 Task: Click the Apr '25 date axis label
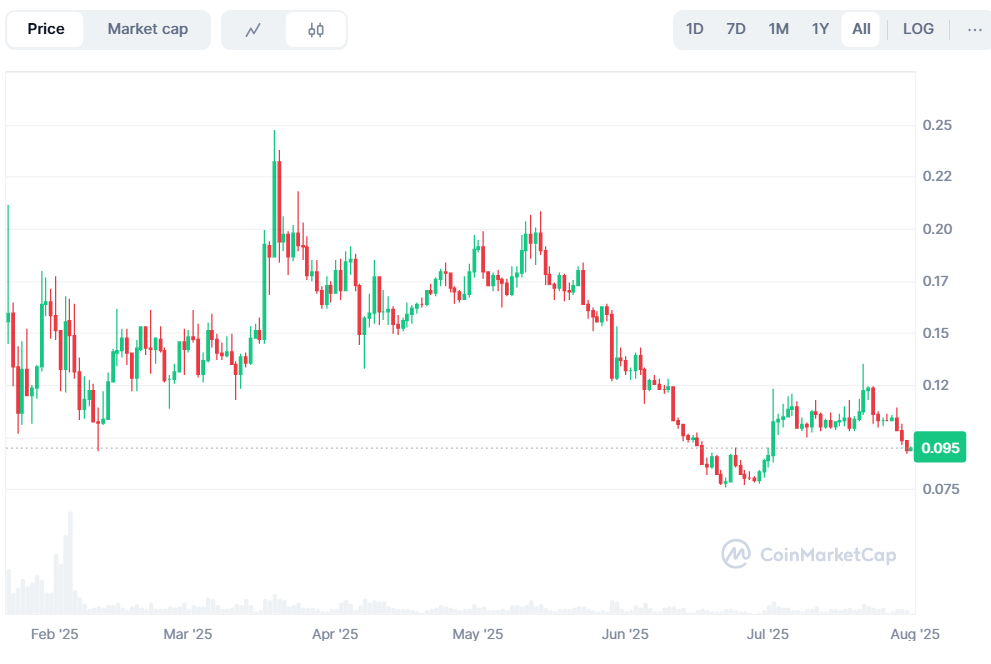[335, 634]
